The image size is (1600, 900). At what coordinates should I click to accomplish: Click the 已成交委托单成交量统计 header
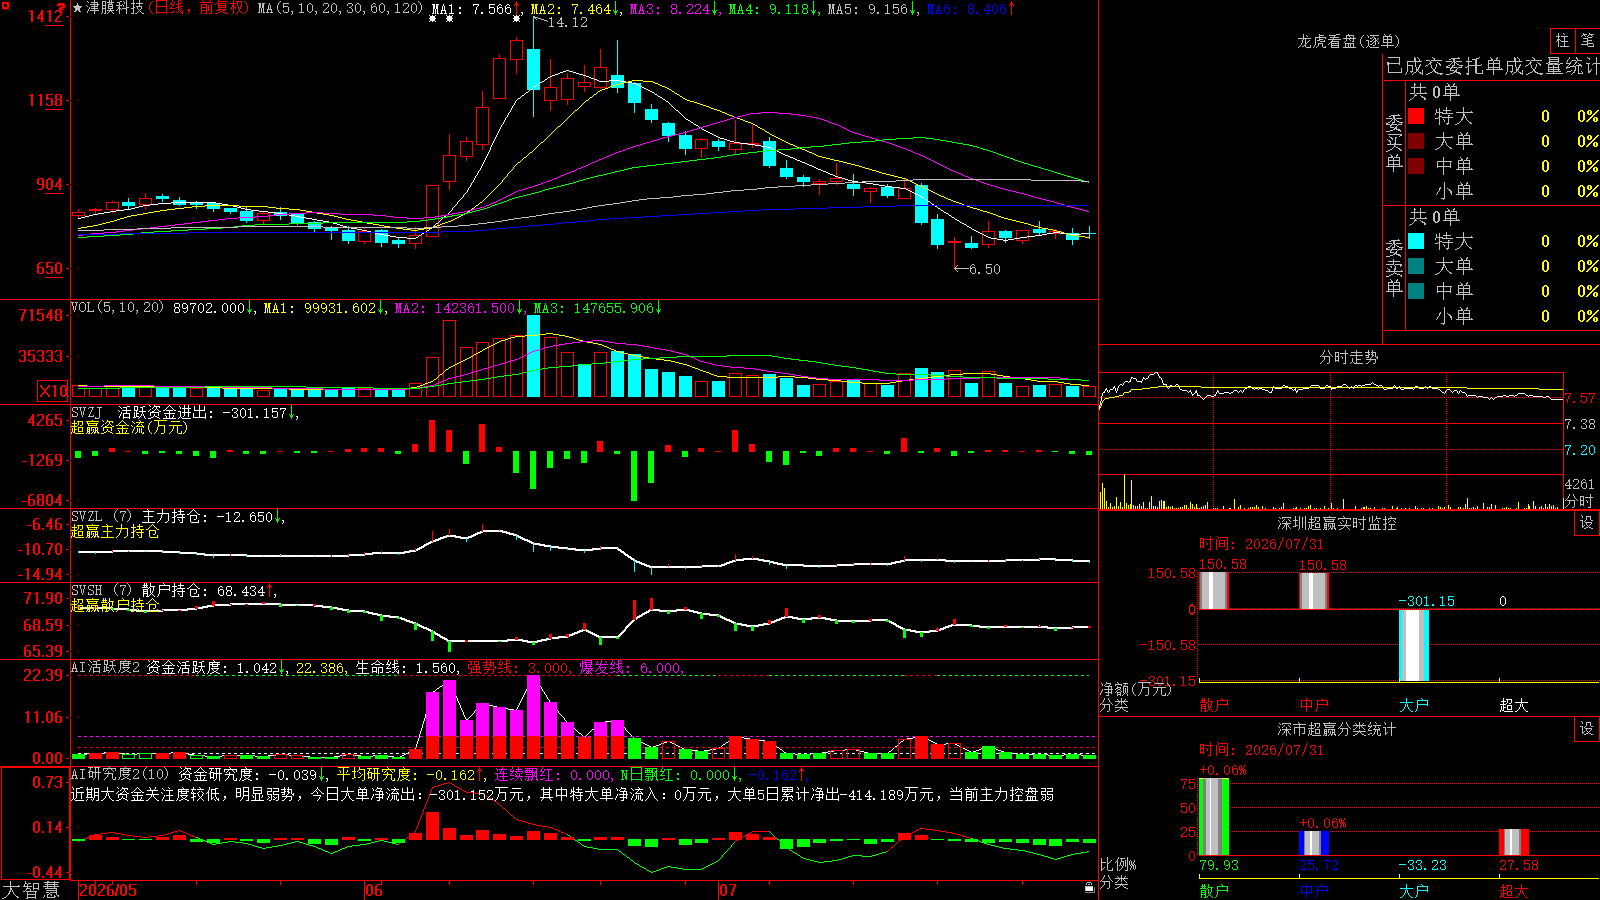click(1492, 66)
